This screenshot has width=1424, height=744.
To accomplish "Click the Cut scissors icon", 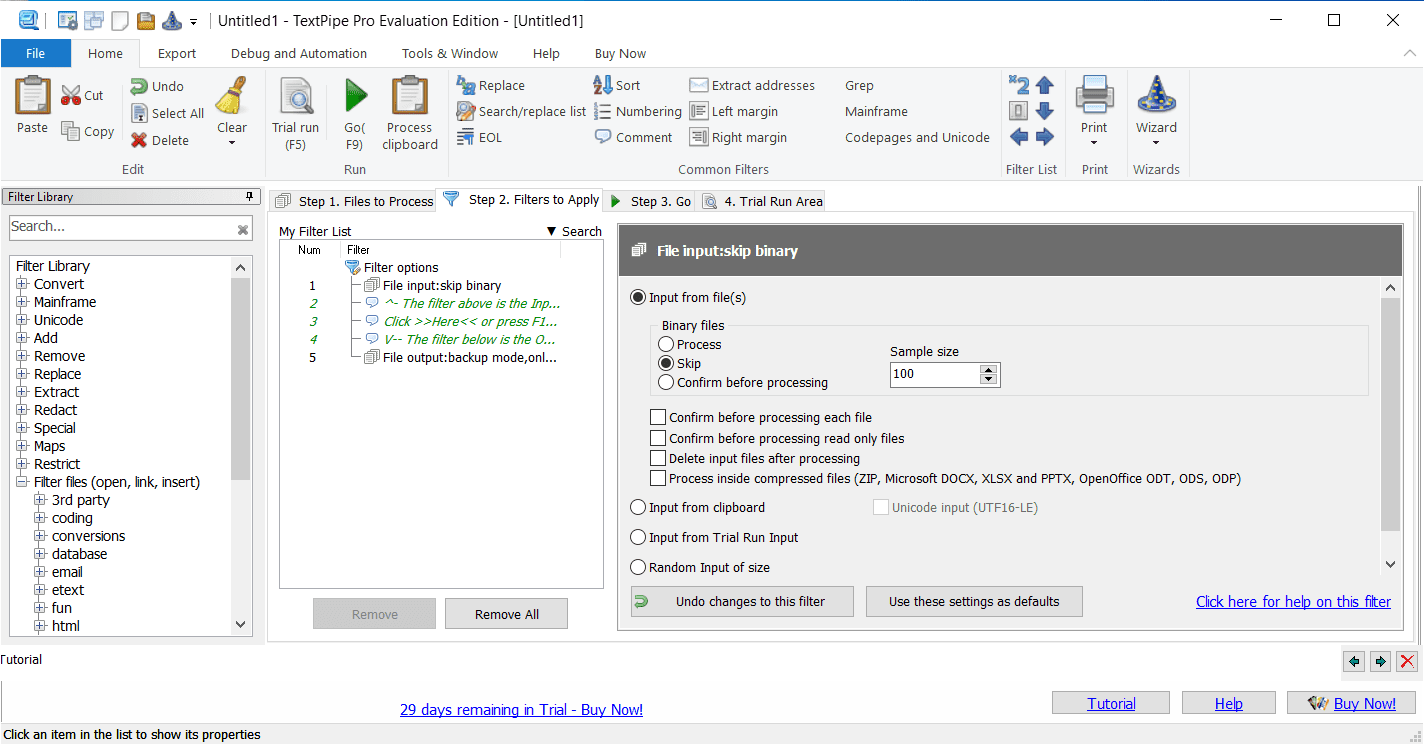I will click(71, 96).
